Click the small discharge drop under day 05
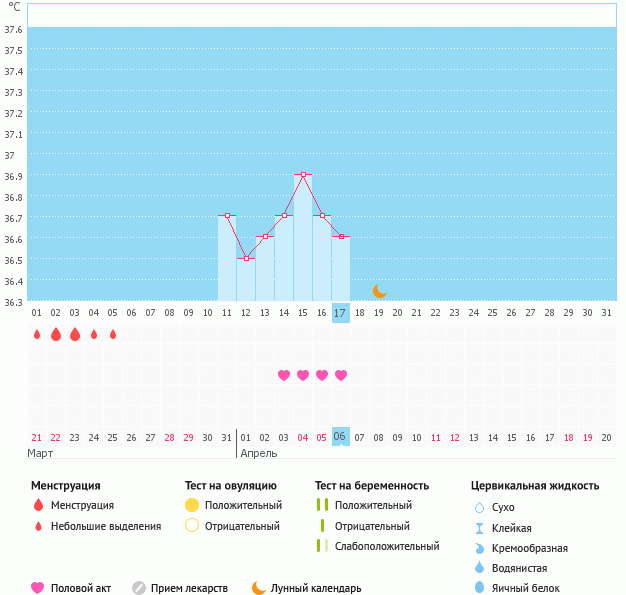Viewport: 626px width, 595px height. (x=113, y=334)
